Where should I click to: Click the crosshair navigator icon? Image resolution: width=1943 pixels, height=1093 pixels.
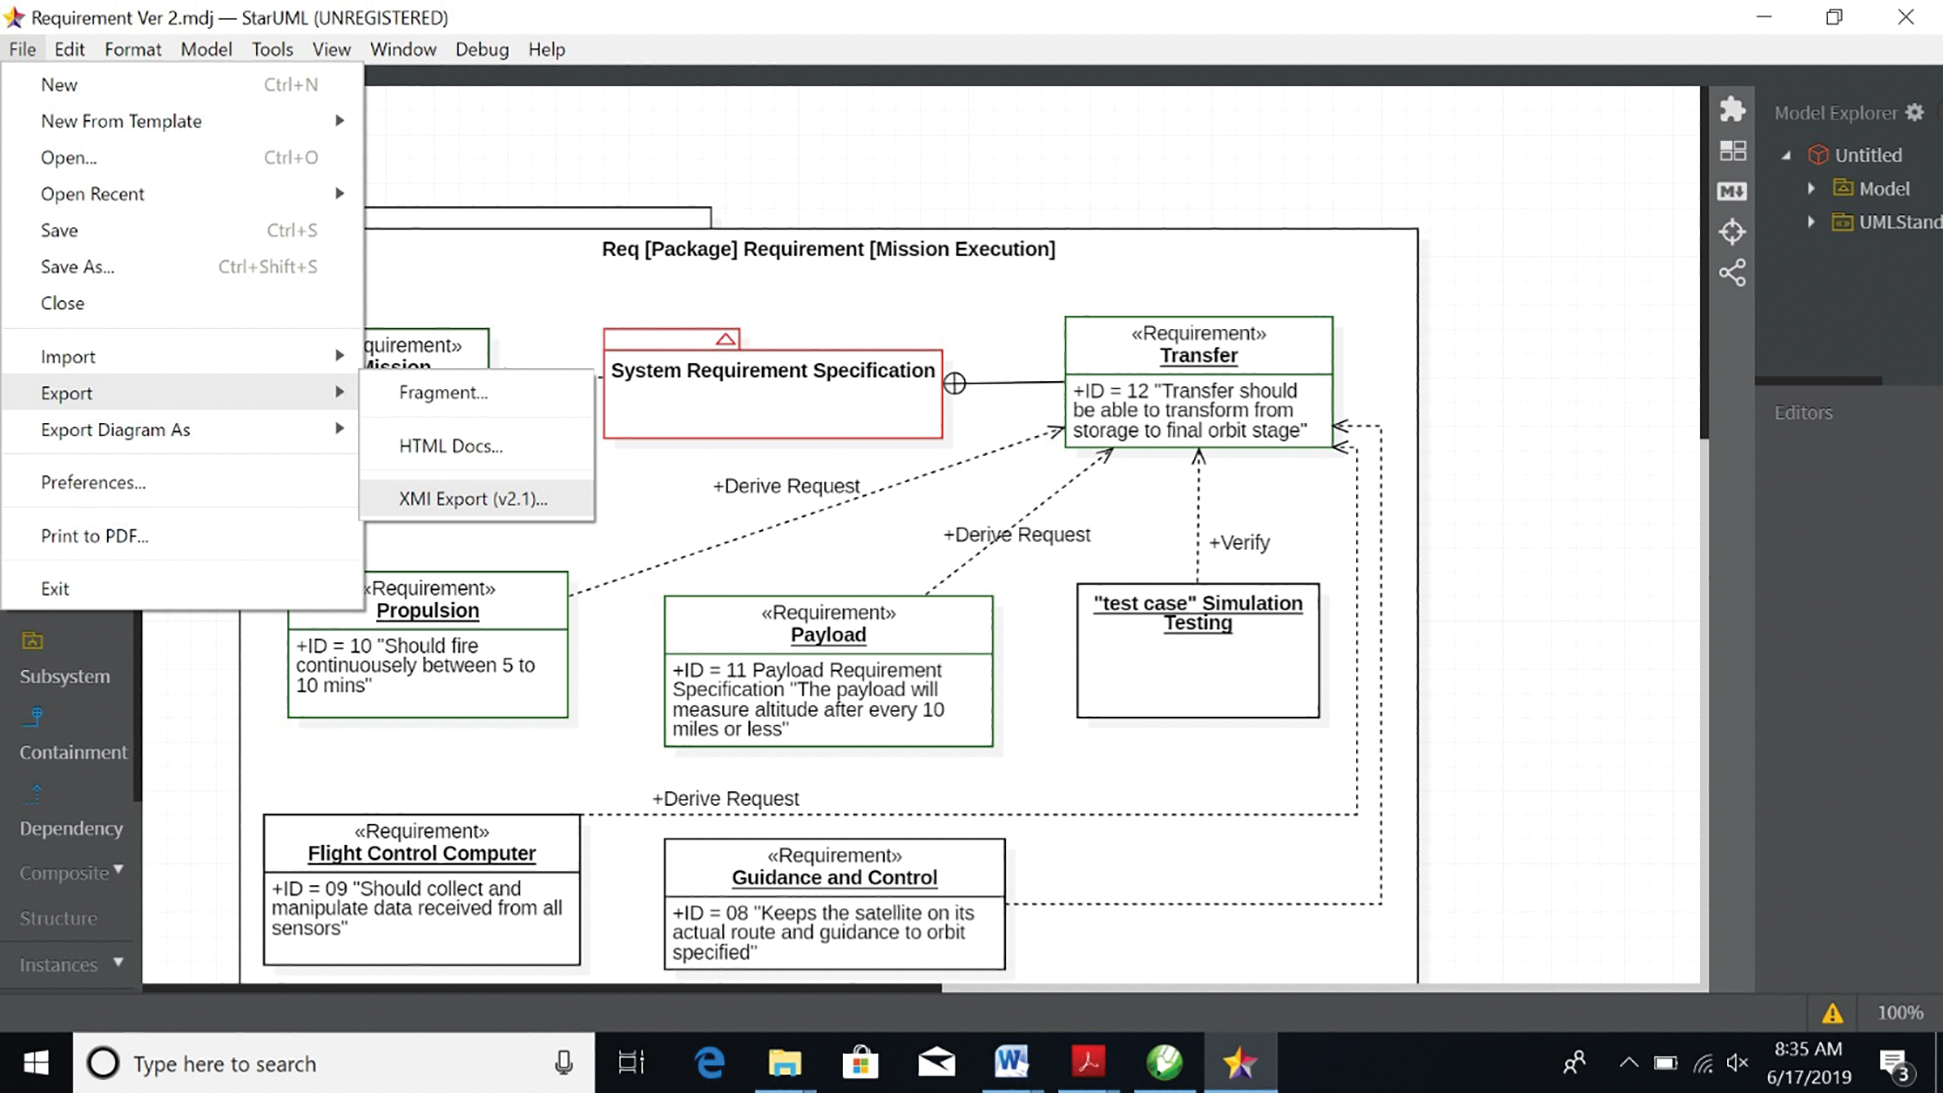click(1732, 232)
